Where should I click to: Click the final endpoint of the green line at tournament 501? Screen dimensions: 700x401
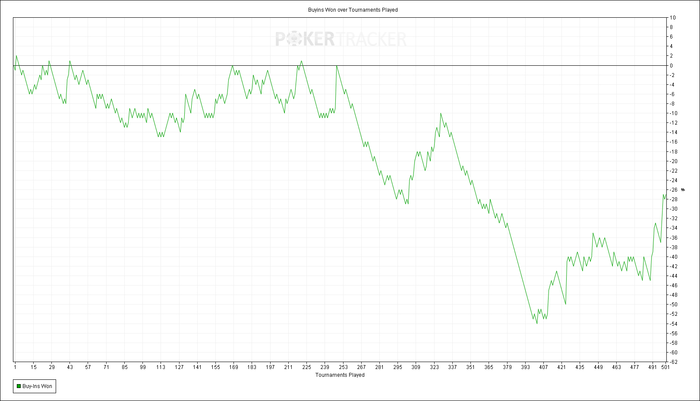[x=666, y=197]
